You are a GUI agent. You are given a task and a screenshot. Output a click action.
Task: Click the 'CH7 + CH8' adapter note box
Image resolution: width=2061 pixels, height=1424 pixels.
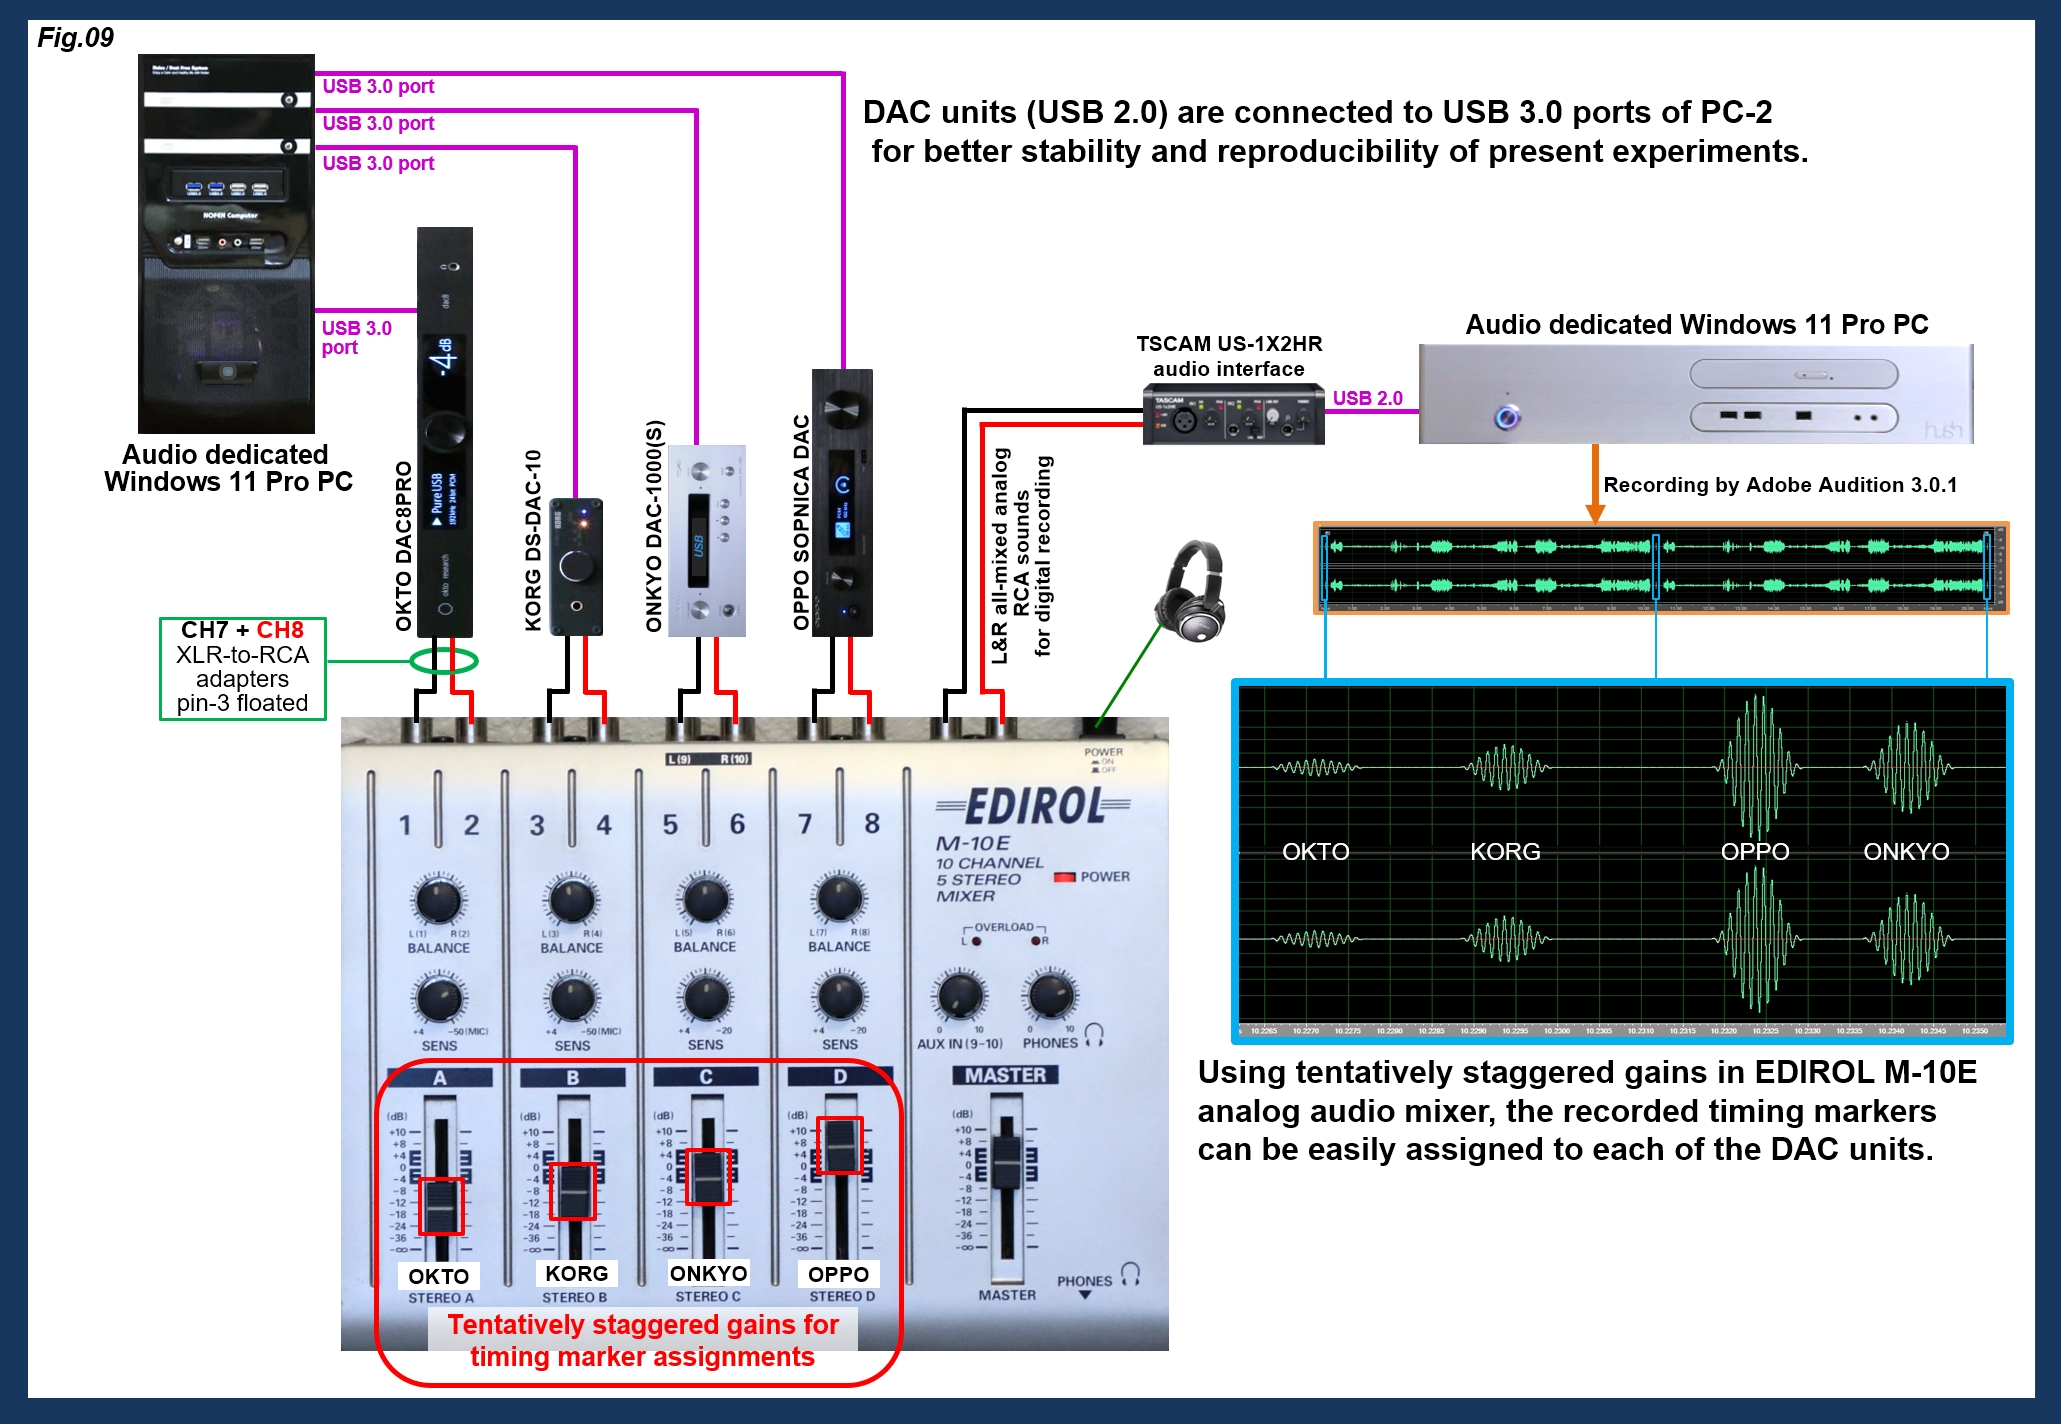coord(243,668)
